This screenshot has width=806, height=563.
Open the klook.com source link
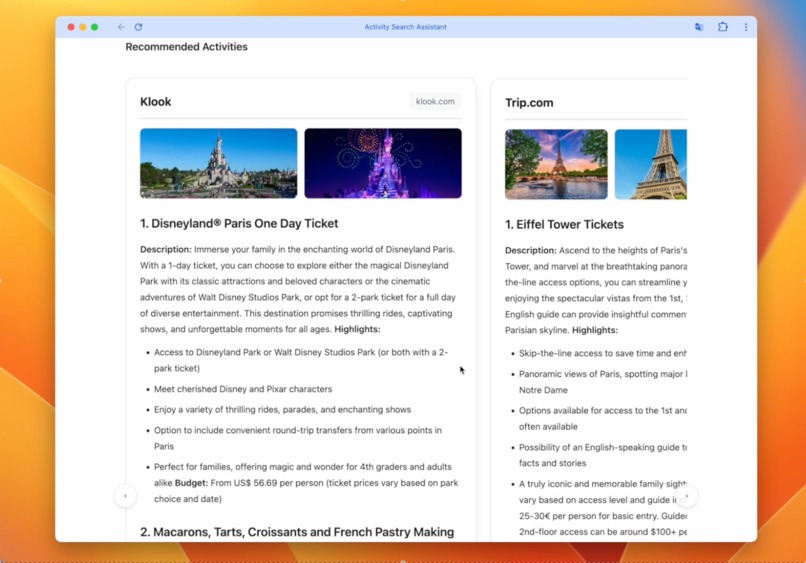coord(435,101)
